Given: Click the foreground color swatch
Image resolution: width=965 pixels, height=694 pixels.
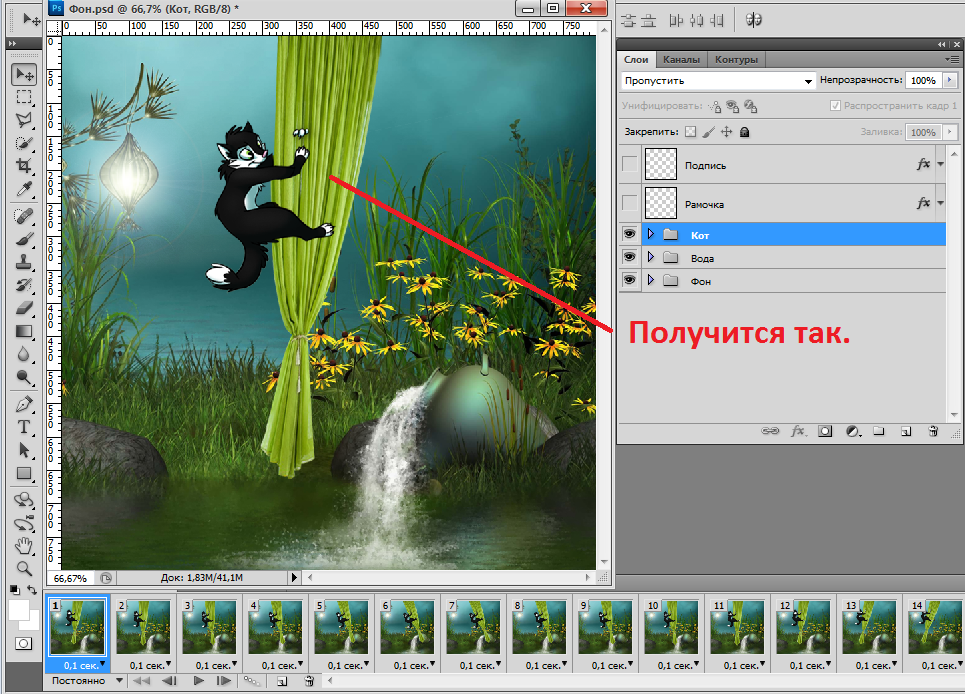Looking at the screenshot, I should pos(19,609).
